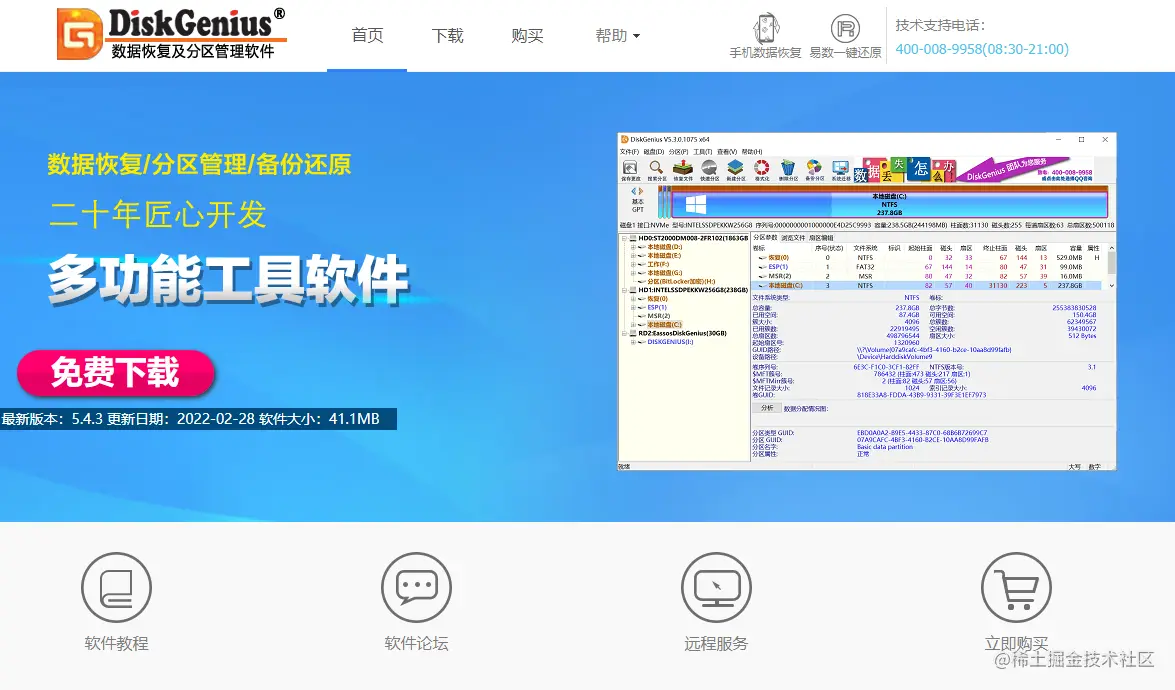The height and width of the screenshot is (690, 1175).
Task: Click the 本地磁盘(C:) NTFS partition bar
Action: 889,204
